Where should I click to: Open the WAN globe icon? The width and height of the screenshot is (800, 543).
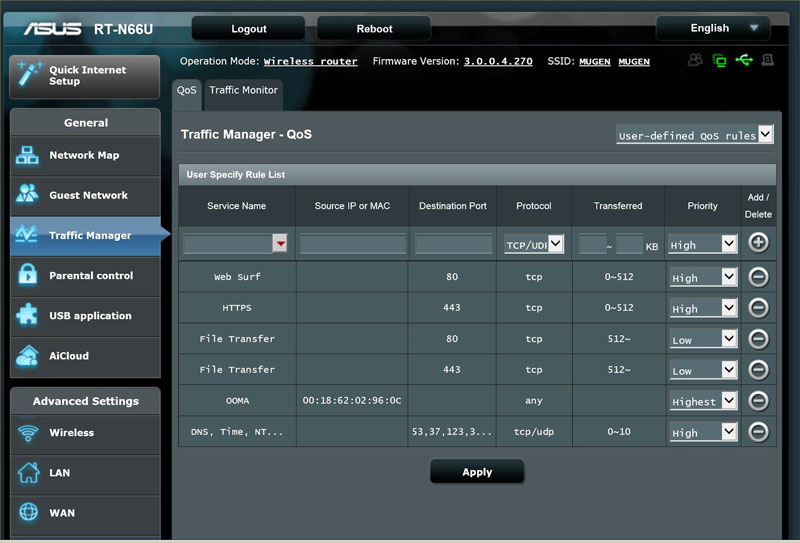point(29,512)
